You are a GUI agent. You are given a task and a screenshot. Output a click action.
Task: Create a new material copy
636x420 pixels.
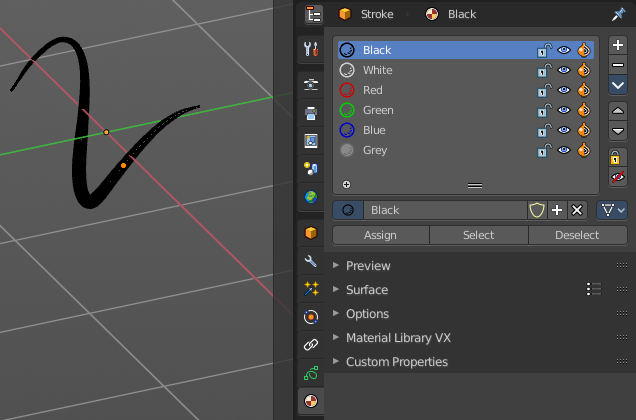[x=557, y=210]
